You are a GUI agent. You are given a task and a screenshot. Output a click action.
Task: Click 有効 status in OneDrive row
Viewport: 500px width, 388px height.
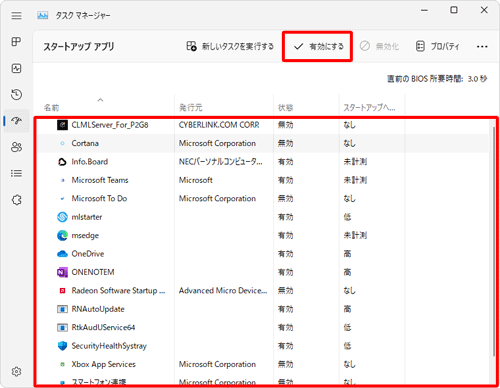pos(286,254)
